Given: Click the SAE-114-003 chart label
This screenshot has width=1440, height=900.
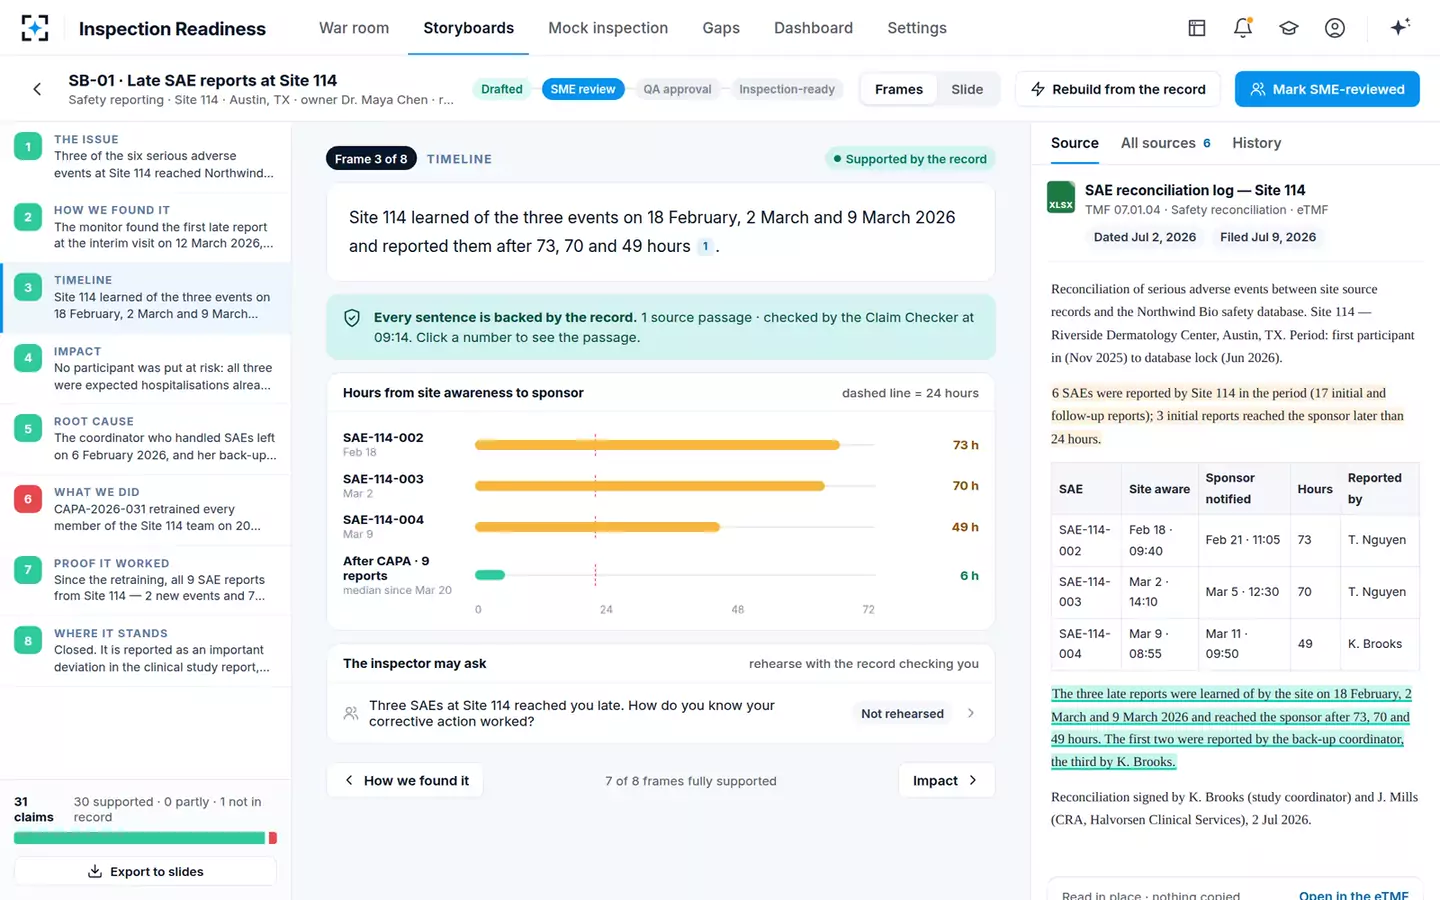Looking at the screenshot, I should pos(383,479).
